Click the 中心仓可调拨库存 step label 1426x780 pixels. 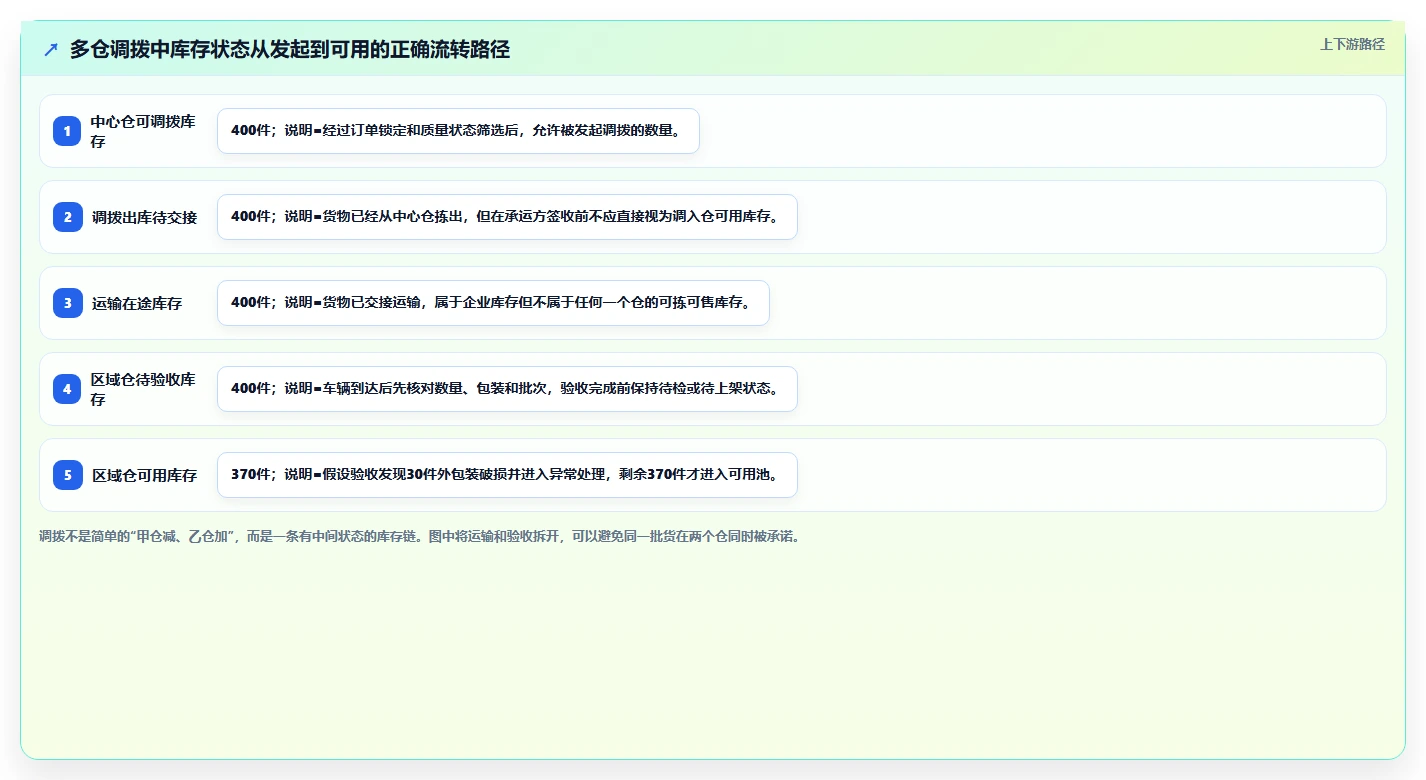coord(143,131)
